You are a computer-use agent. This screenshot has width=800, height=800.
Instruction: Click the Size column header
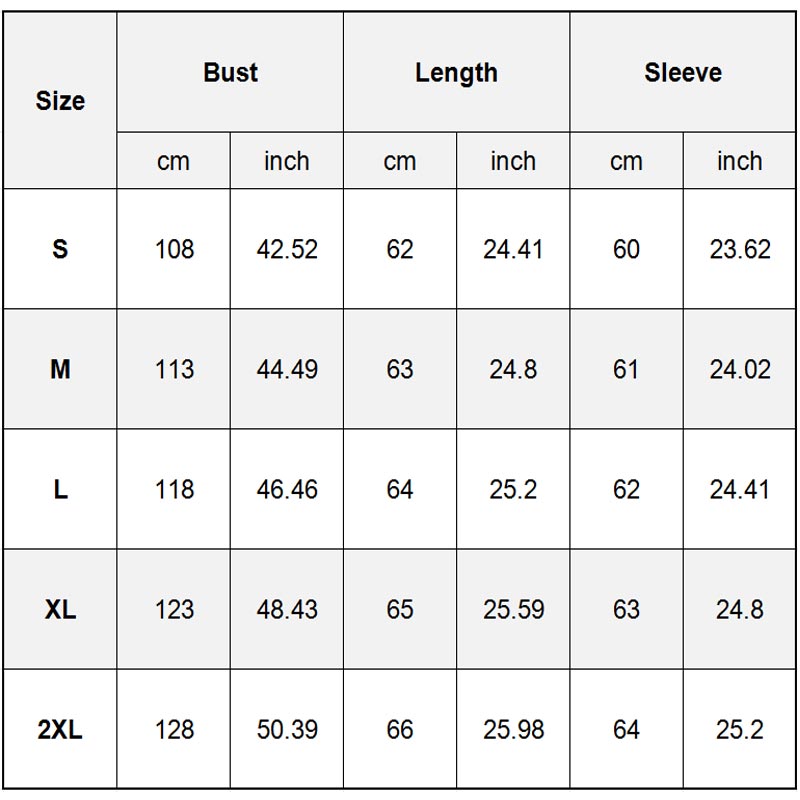[x=60, y=101]
